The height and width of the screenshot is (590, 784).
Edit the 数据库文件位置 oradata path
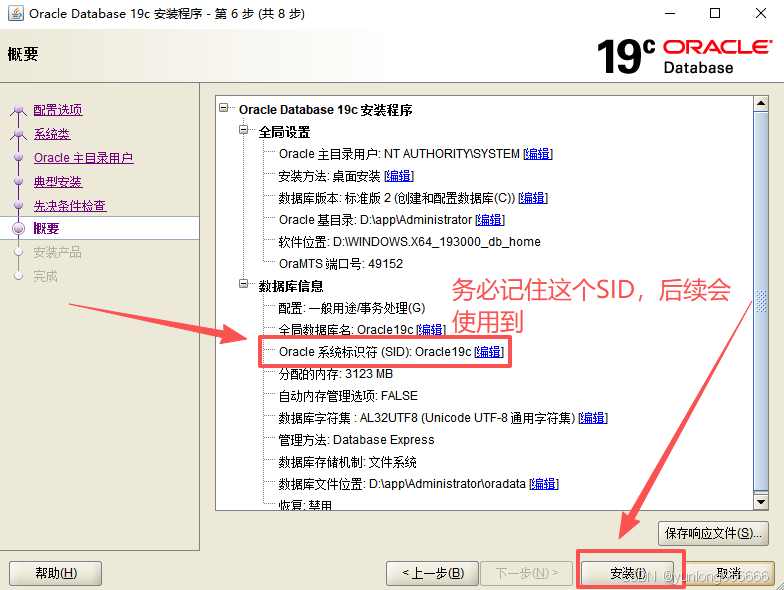point(544,484)
